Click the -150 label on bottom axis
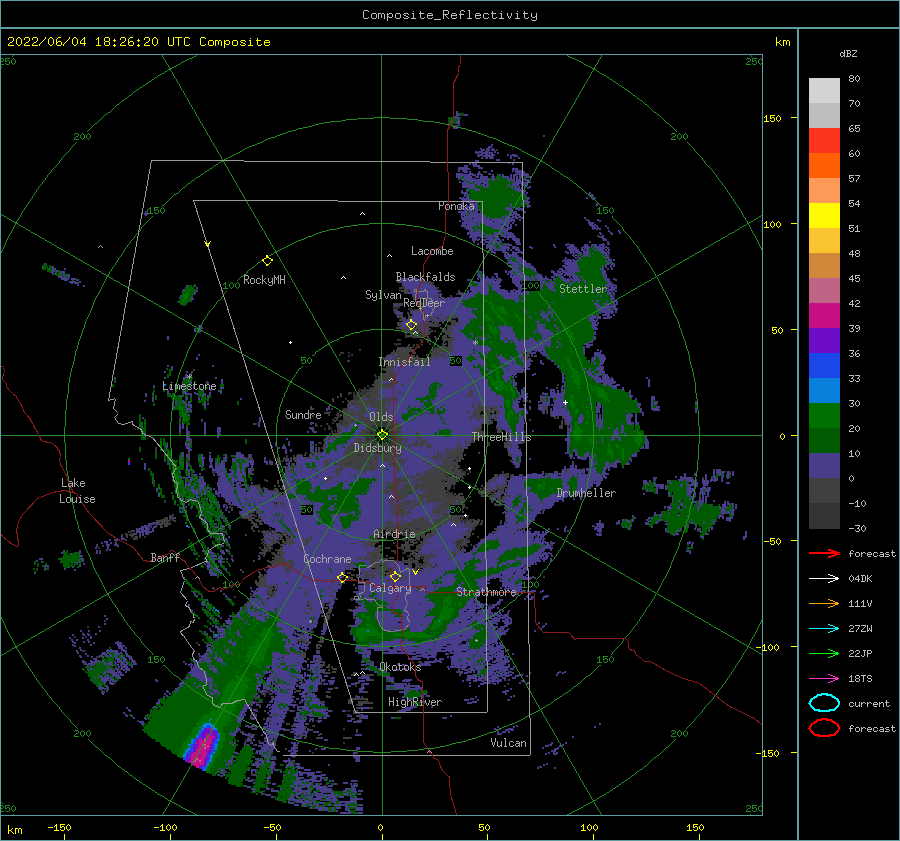900x841 pixels. [x=59, y=827]
